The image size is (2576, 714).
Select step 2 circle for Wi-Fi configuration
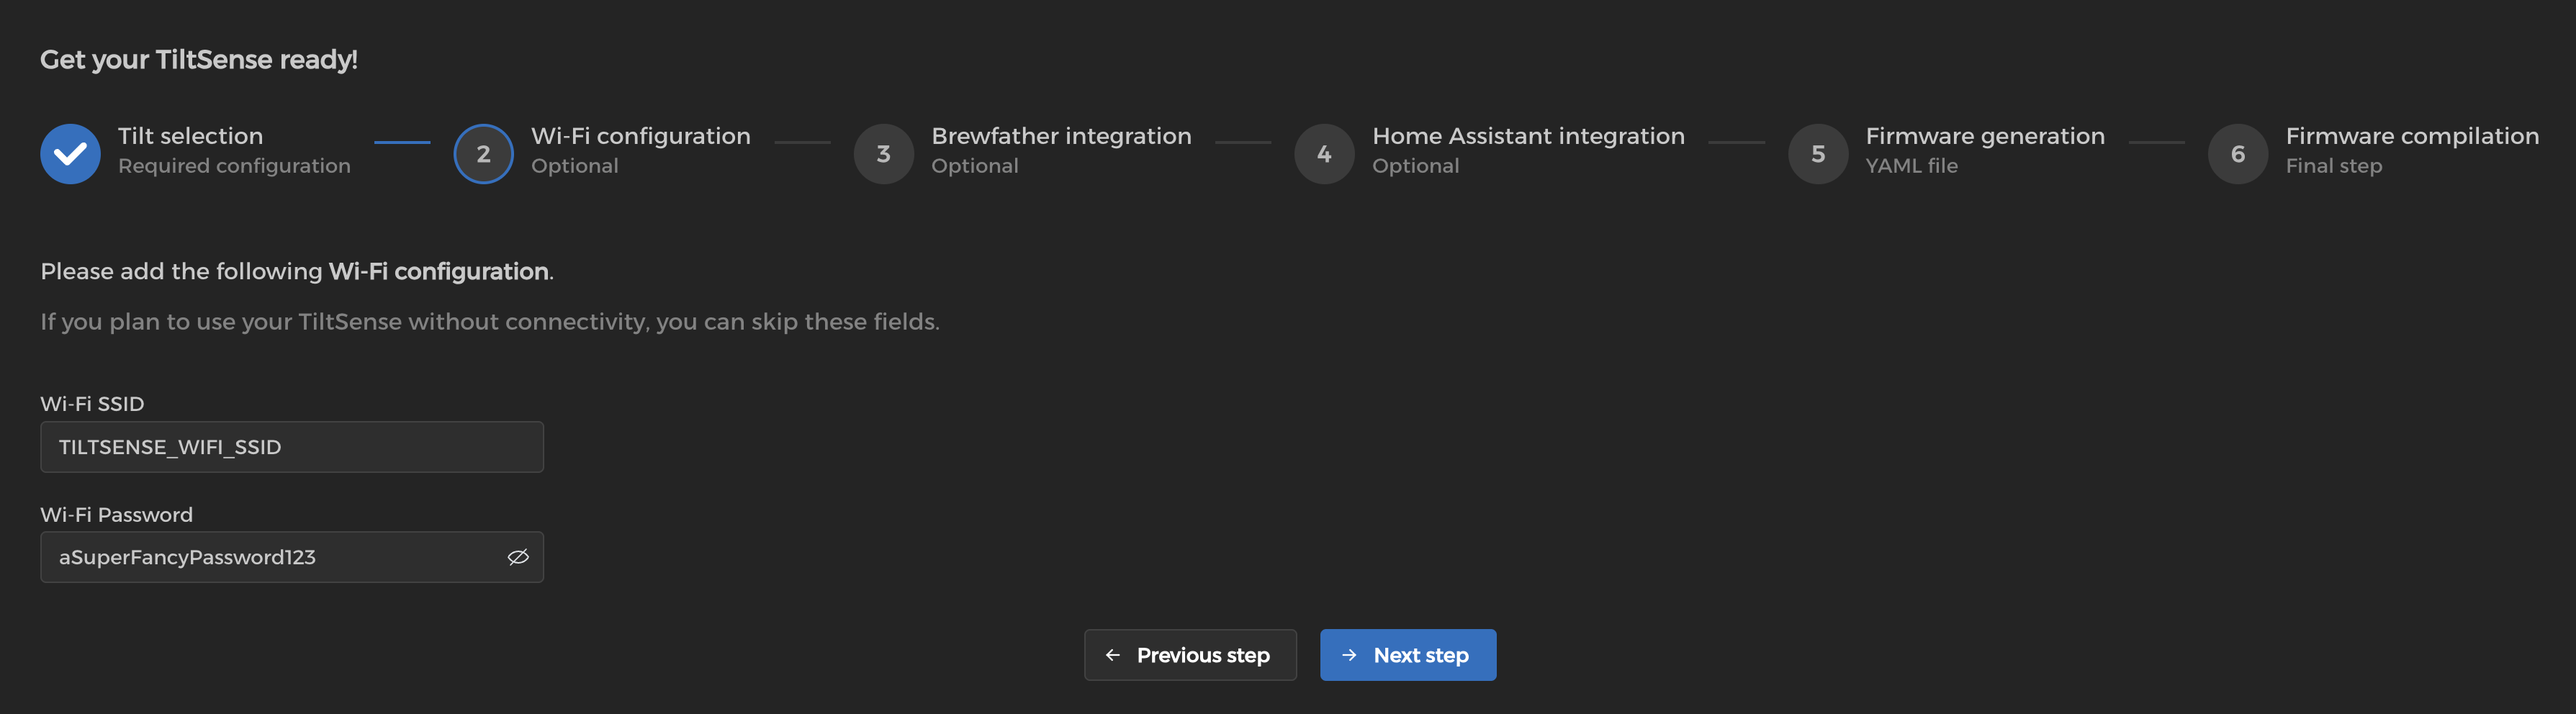pos(483,153)
